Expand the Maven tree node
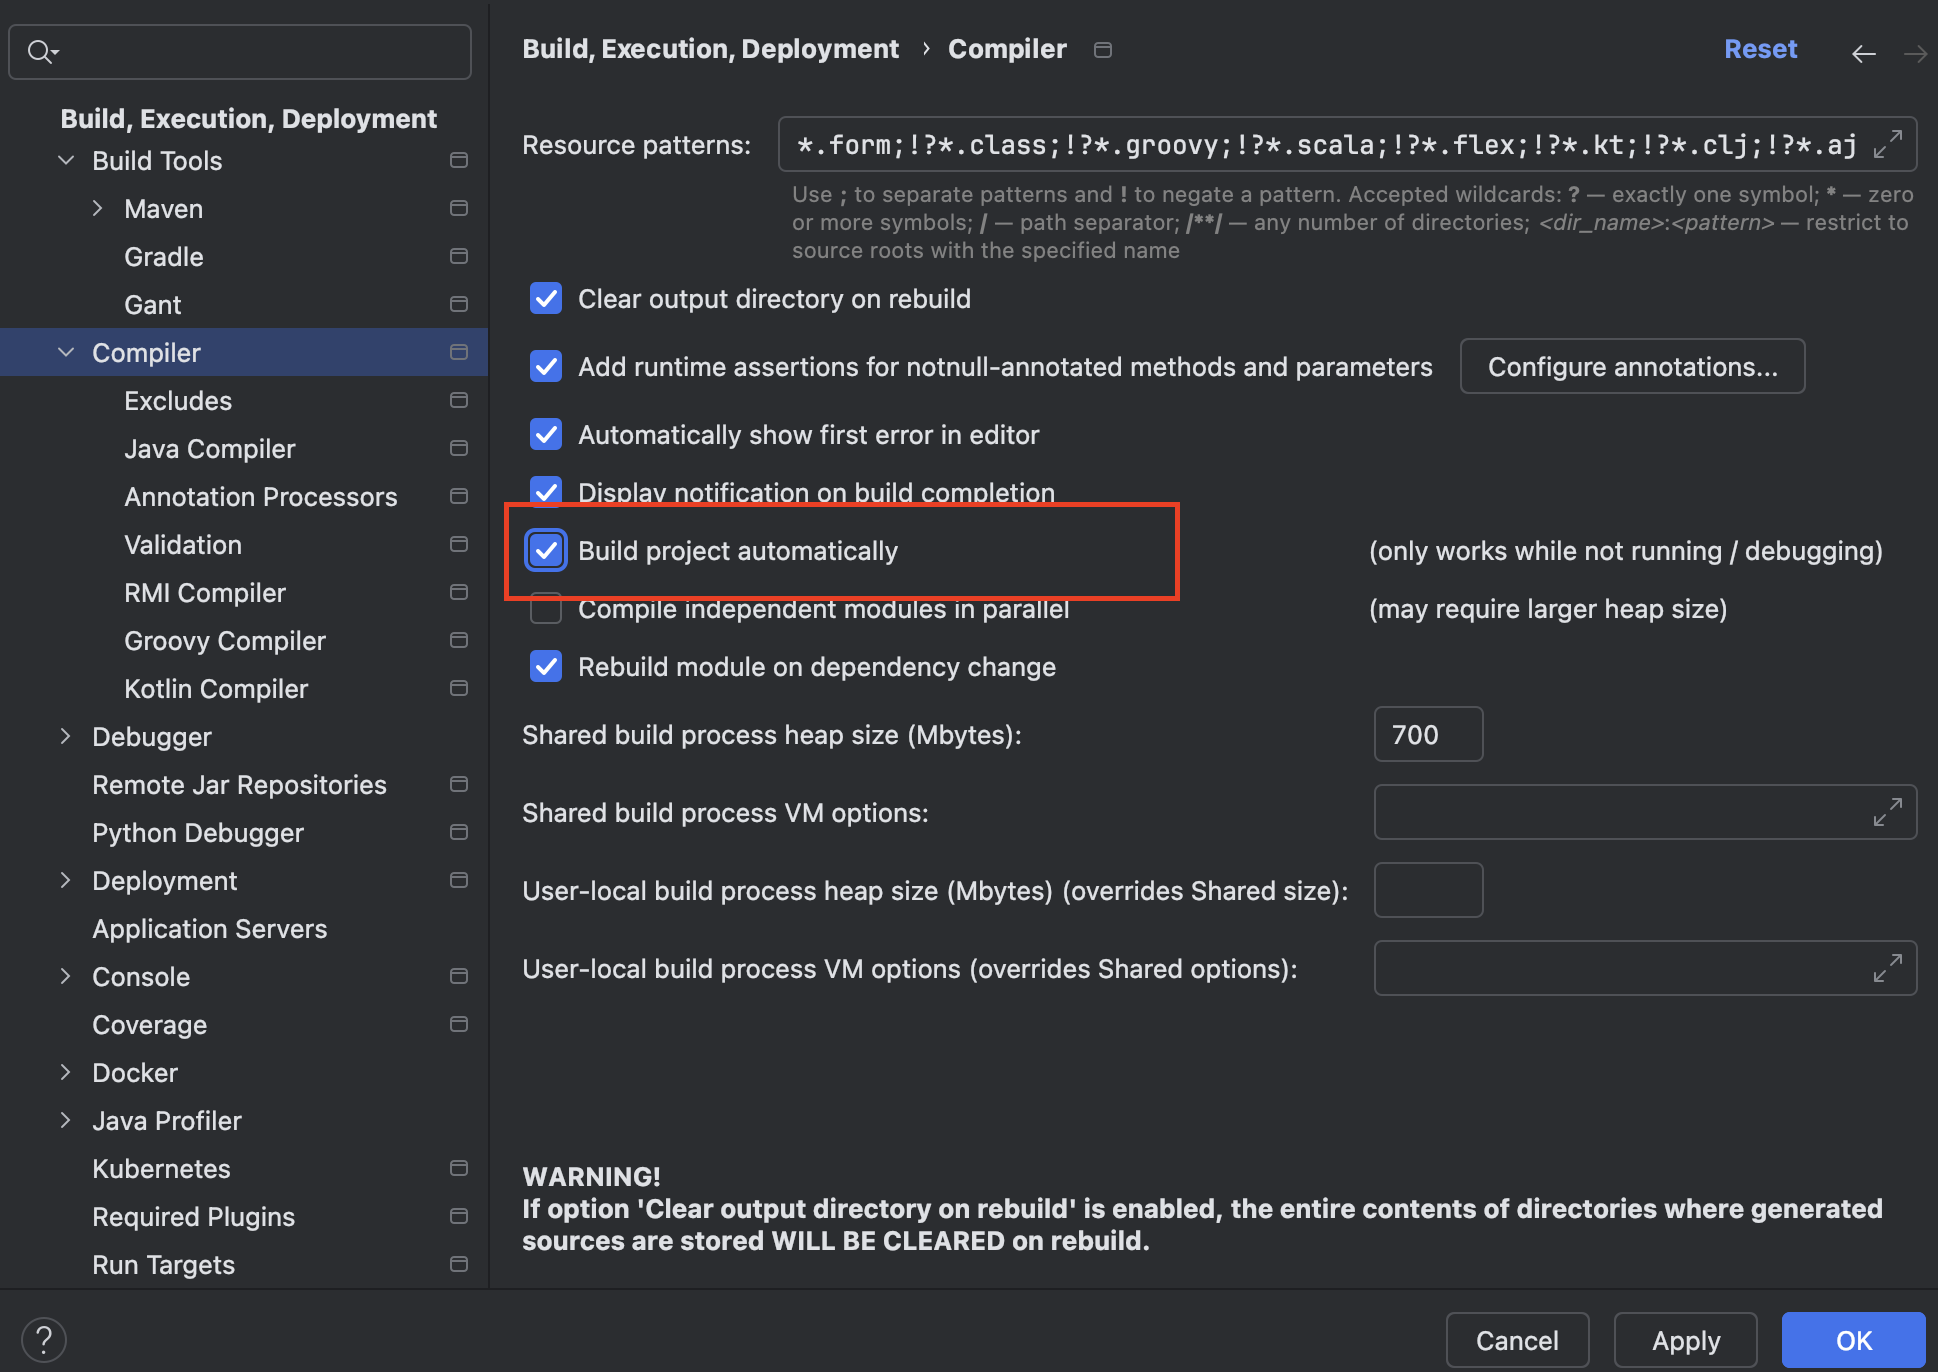The image size is (1938, 1372). point(97,209)
